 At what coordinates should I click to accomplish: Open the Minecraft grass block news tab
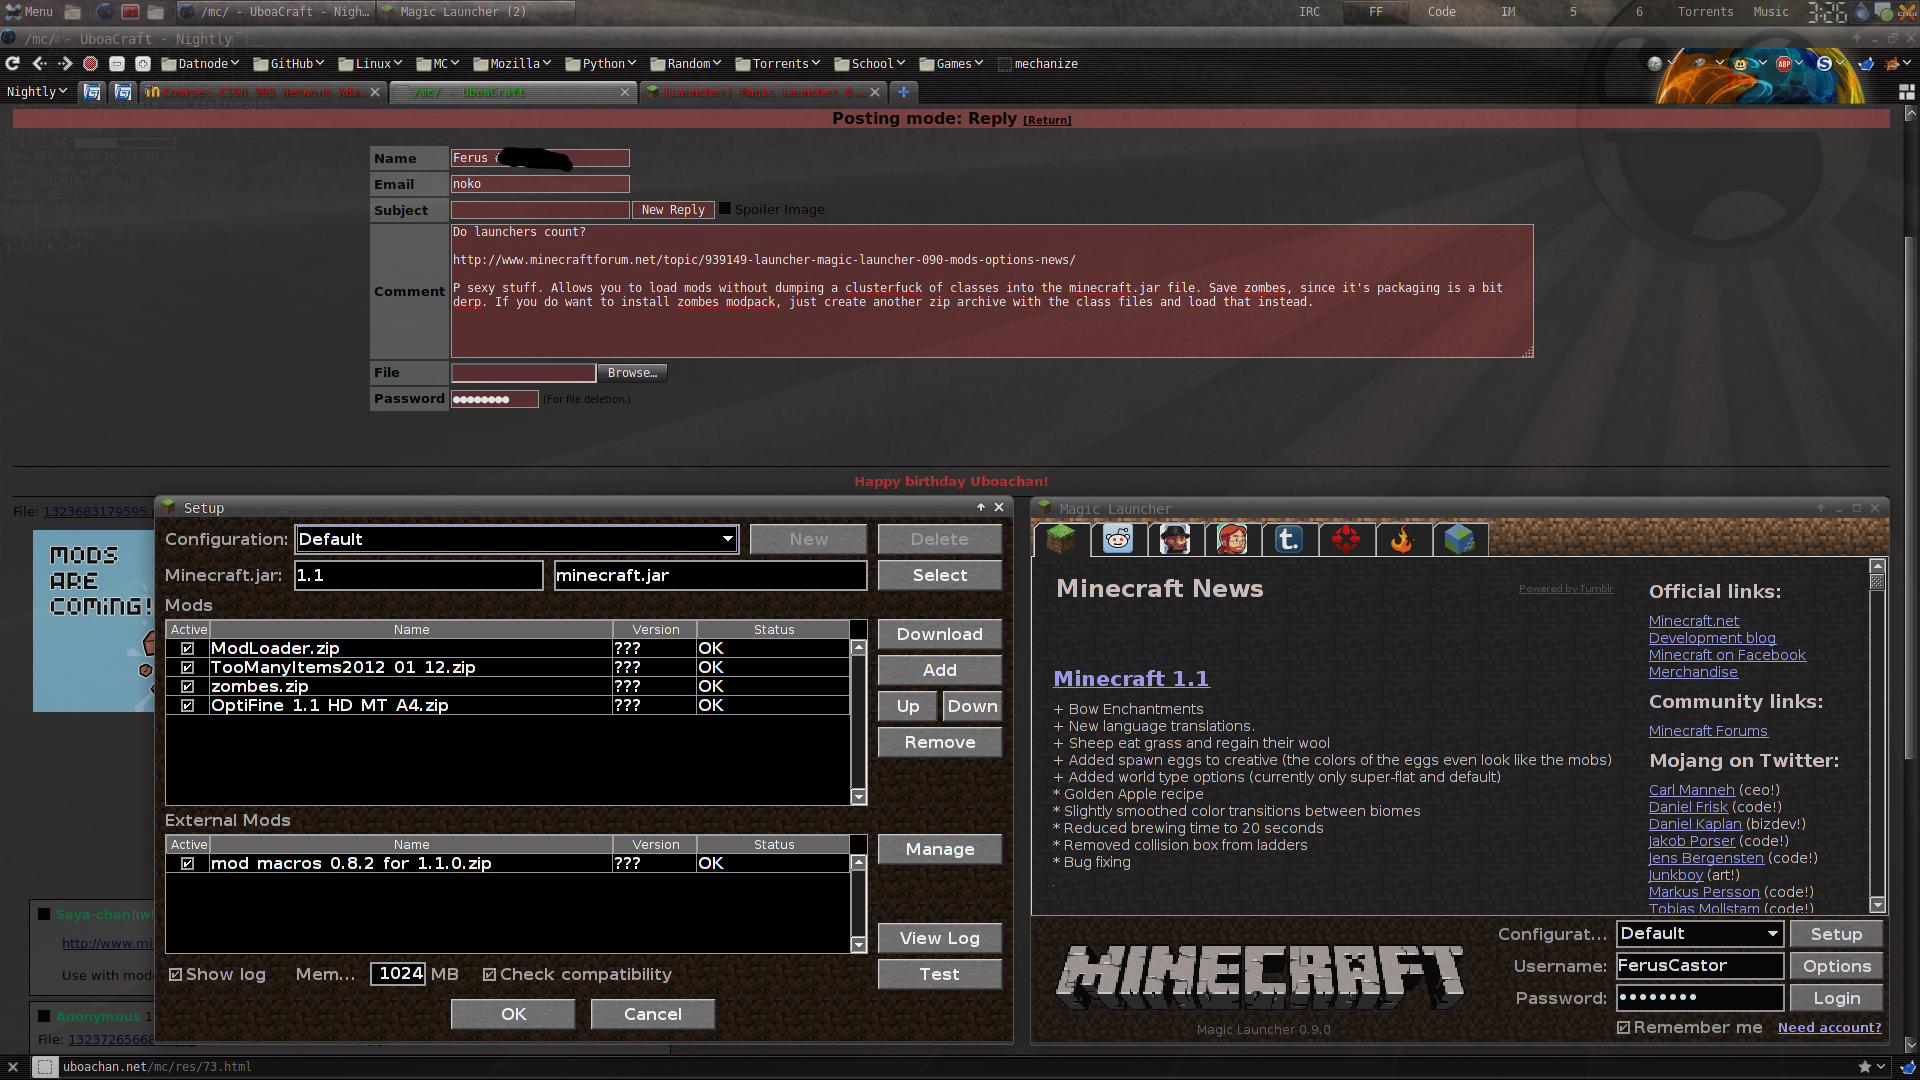click(1061, 539)
